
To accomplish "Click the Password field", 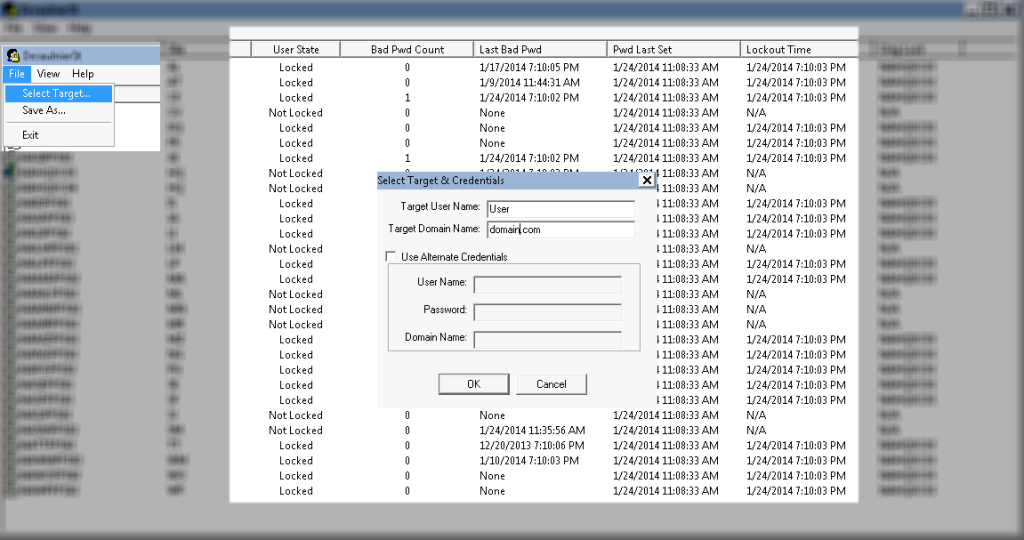I will pos(547,311).
